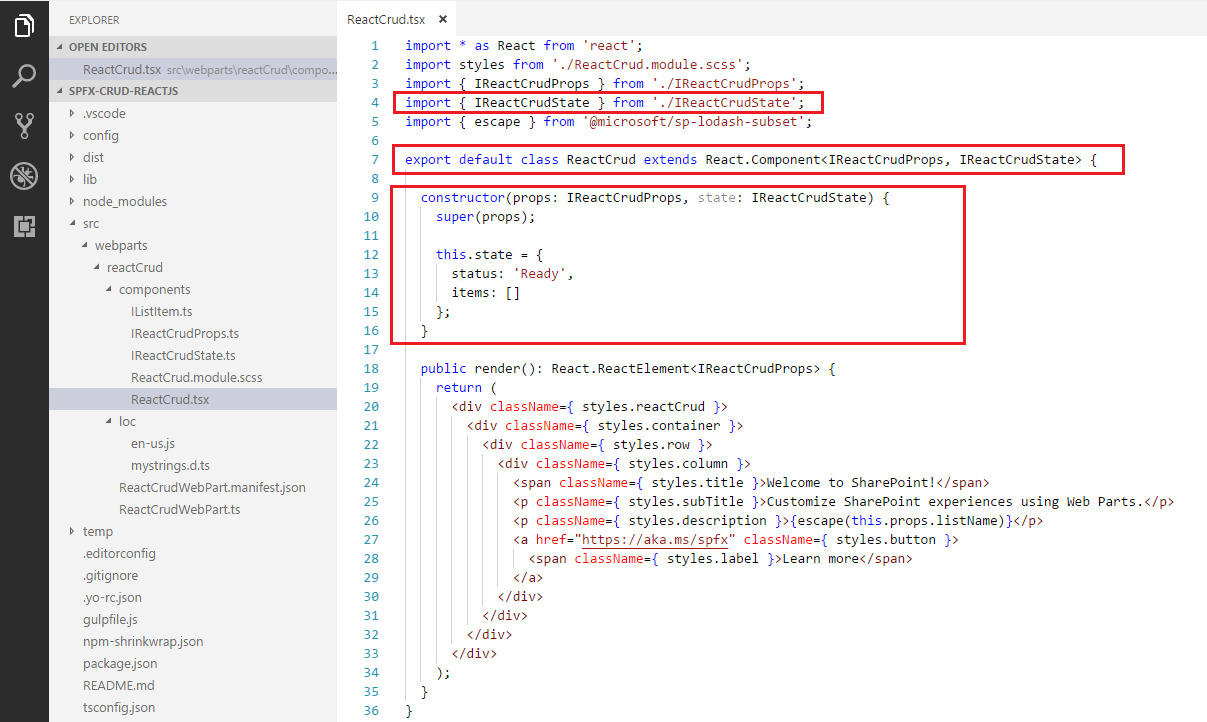Select ReactCrud.tsx under Open Editors
The image size is (1207, 722).
121,69
